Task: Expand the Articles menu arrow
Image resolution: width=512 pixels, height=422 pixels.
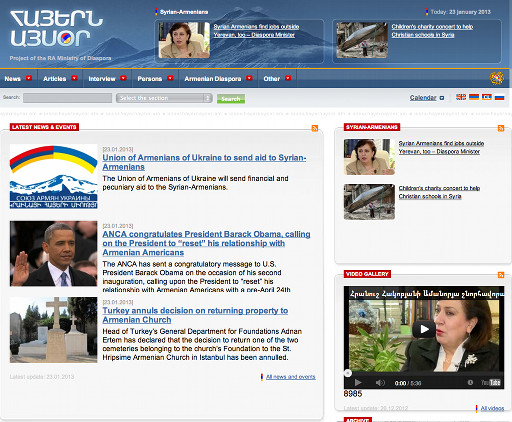Action: (74, 78)
